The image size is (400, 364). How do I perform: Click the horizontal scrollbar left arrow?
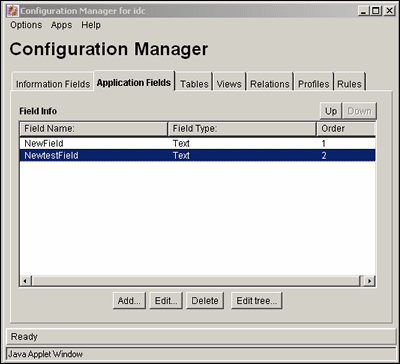26,281
